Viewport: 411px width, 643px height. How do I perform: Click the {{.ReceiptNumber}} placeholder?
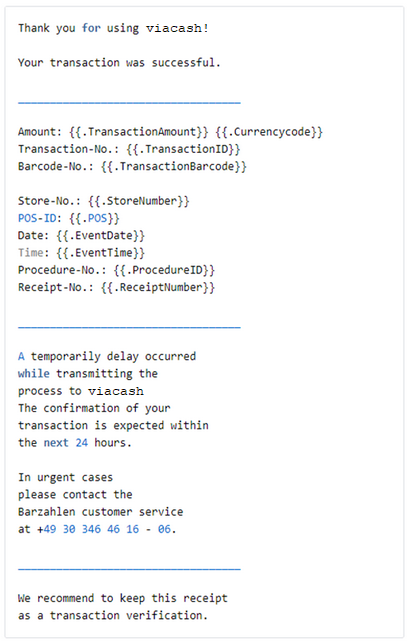[158, 287]
